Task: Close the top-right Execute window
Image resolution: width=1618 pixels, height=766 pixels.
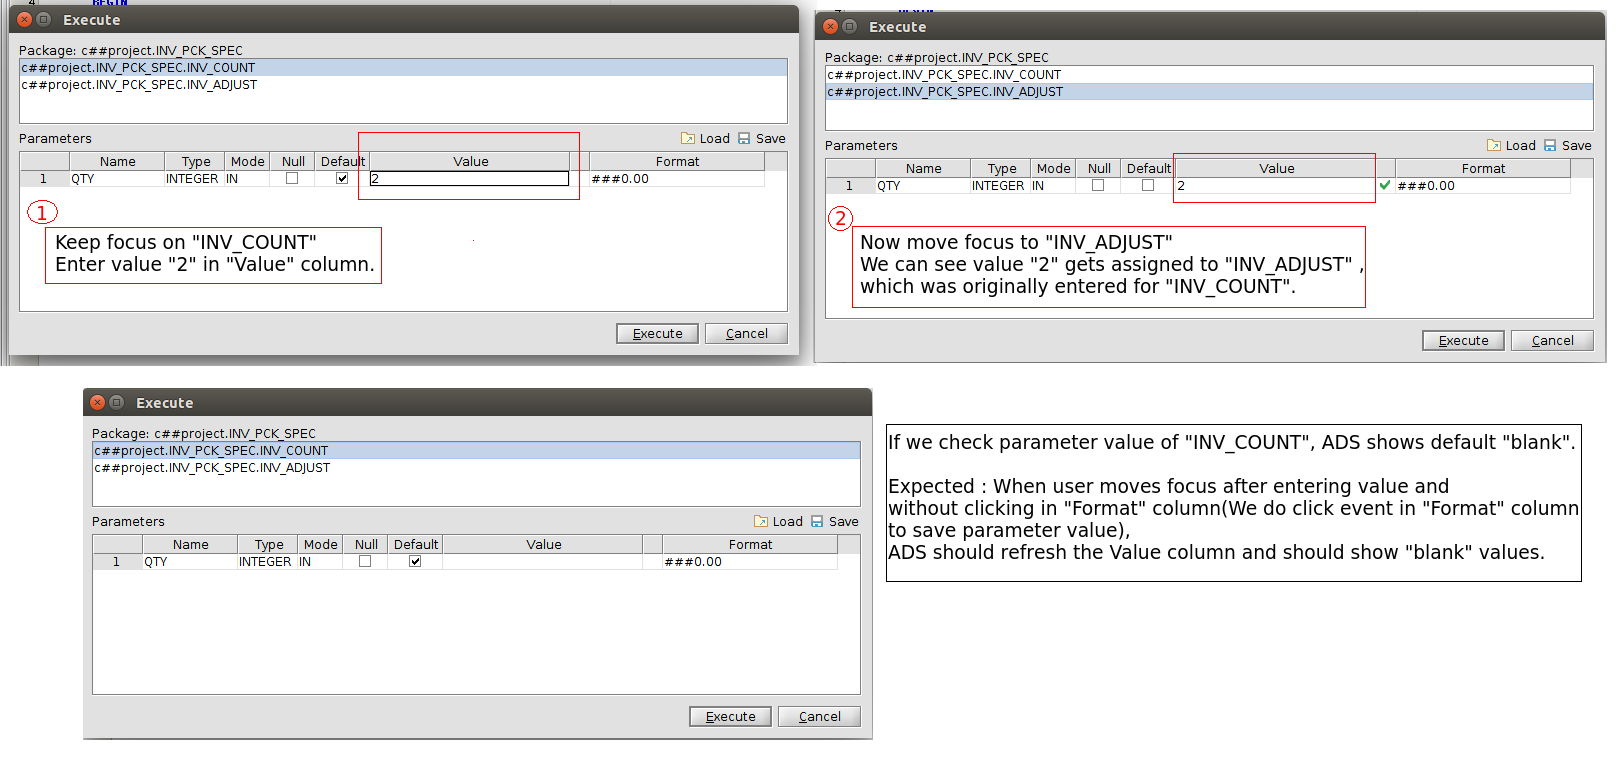Action: 831,26
